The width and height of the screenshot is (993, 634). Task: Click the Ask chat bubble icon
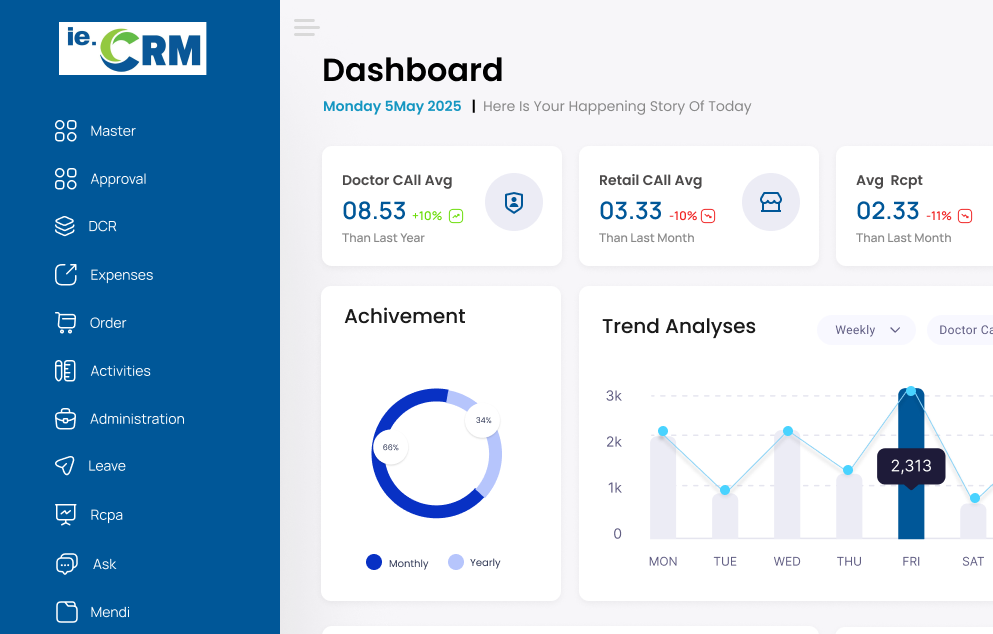click(66, 564)
